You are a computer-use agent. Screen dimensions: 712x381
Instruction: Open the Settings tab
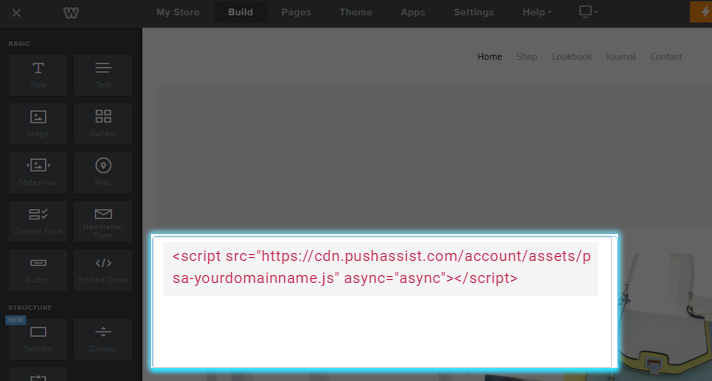(474, 12)
